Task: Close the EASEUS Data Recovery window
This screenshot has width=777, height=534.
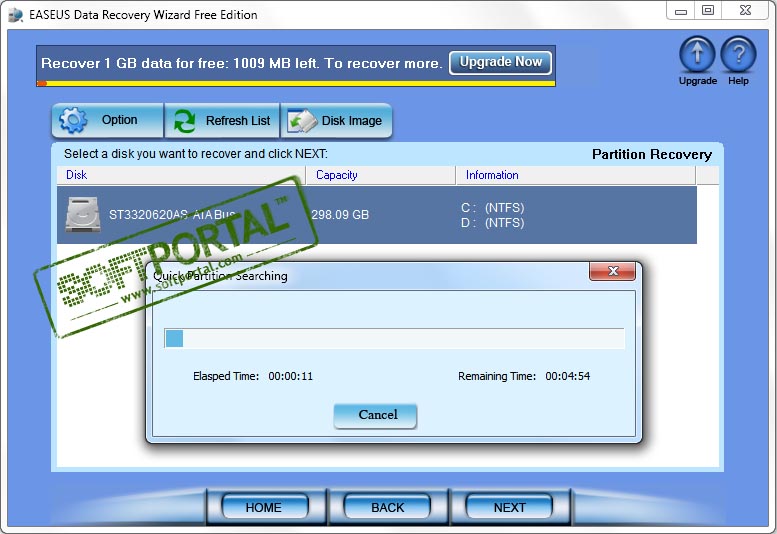Action: (x=745, y=10)
